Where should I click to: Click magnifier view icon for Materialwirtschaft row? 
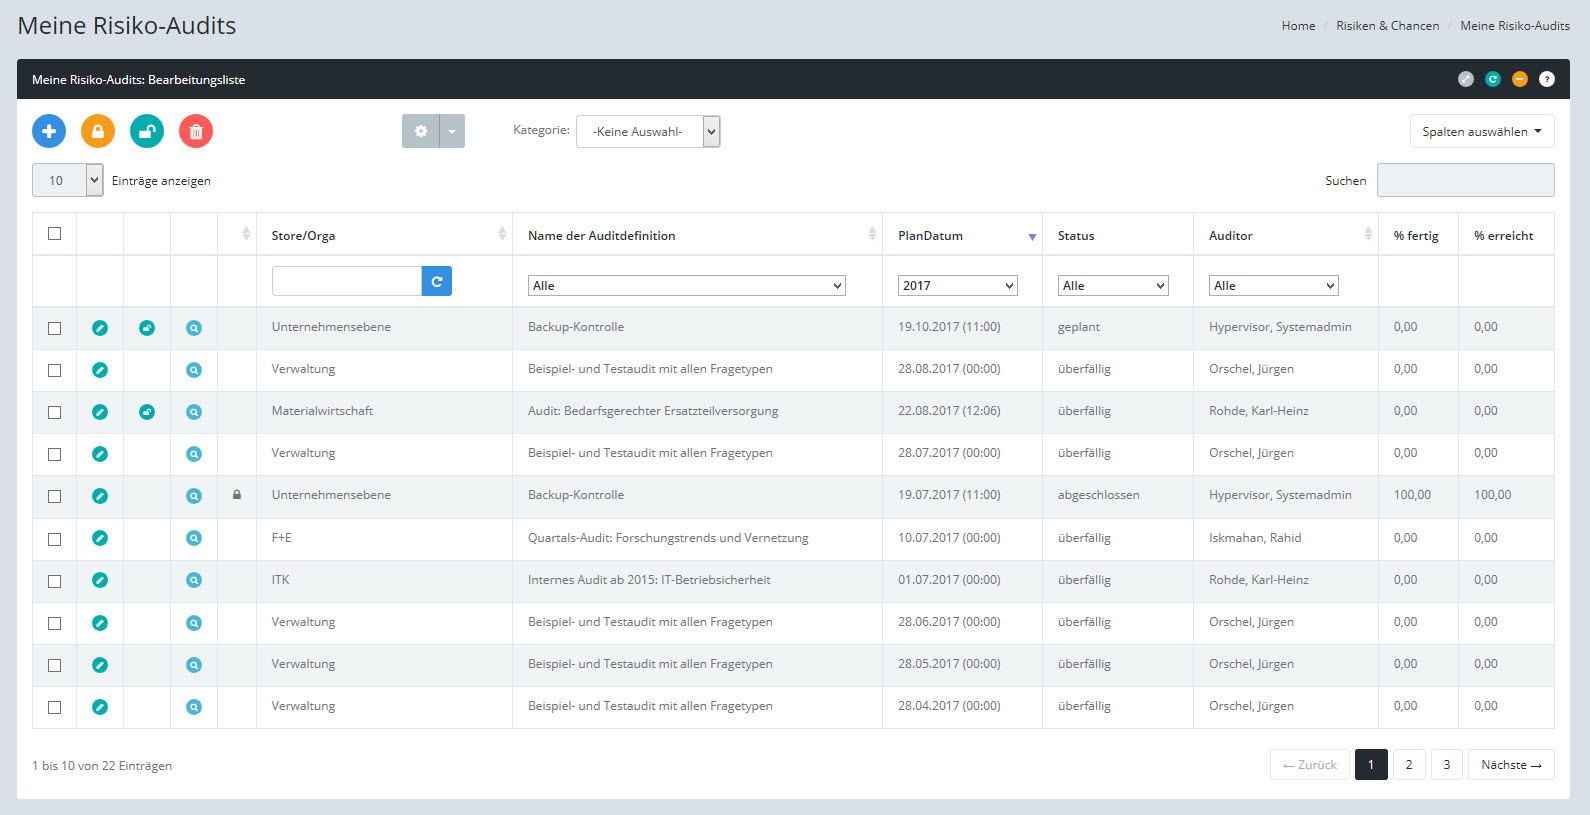(x=194, y=412)
